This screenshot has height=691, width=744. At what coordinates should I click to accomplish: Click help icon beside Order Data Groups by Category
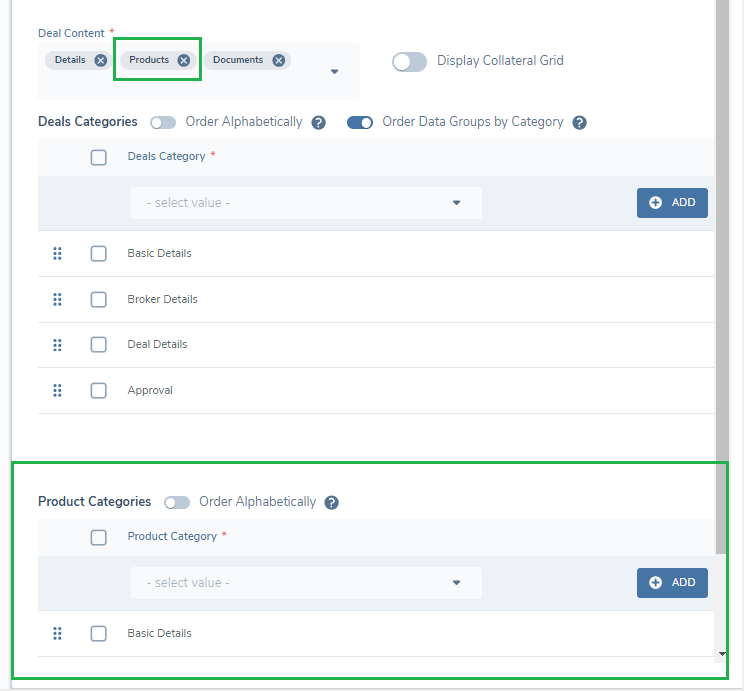click(580, 123)
